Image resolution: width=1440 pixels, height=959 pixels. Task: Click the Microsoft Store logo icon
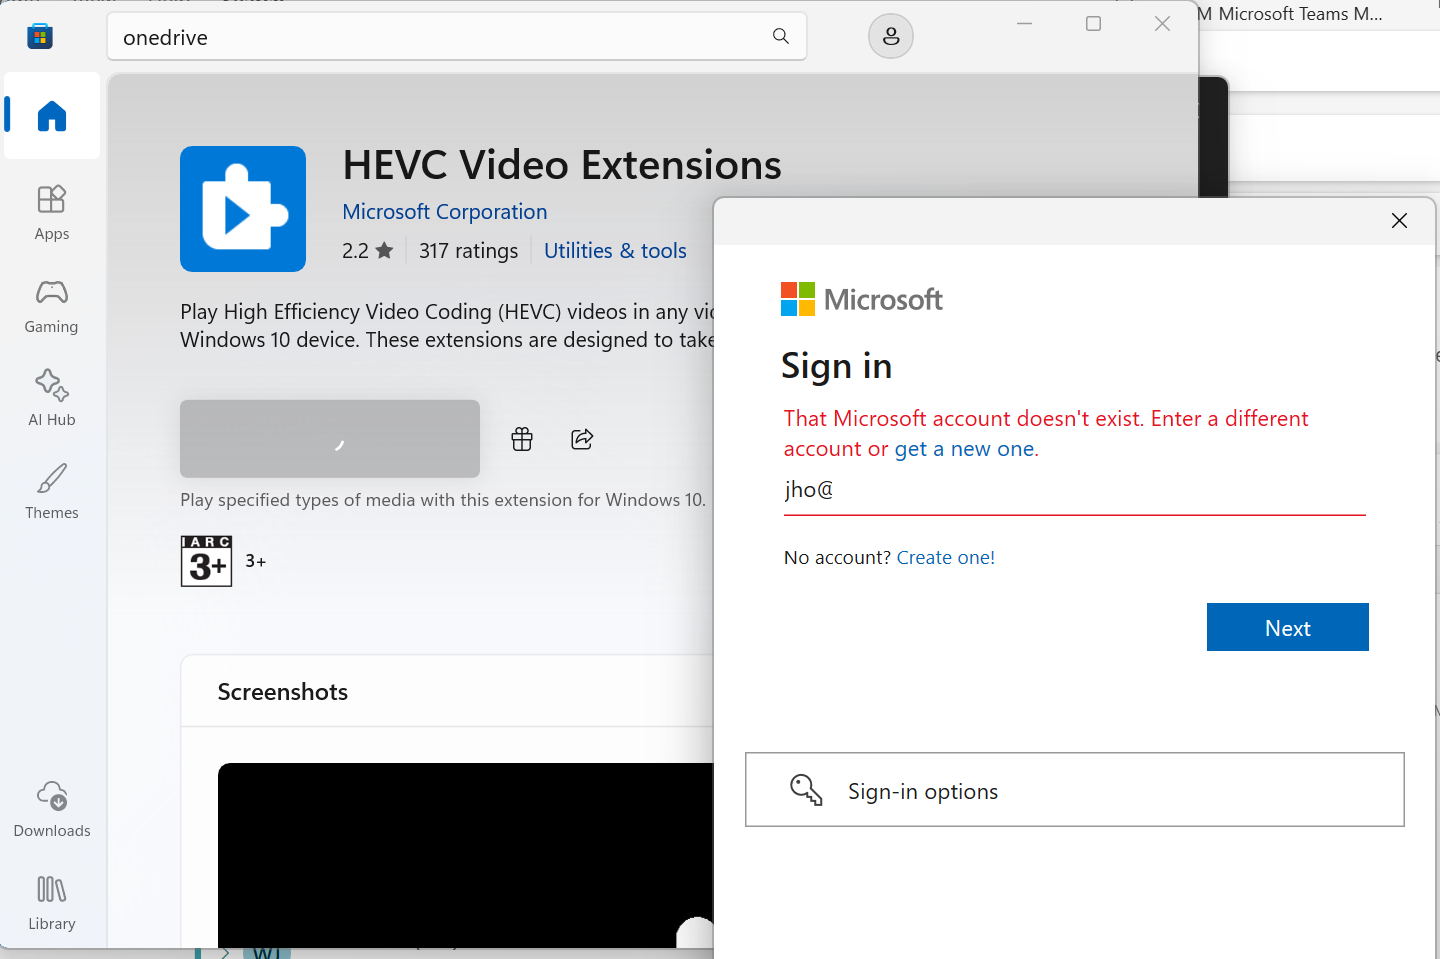(40, 37)
